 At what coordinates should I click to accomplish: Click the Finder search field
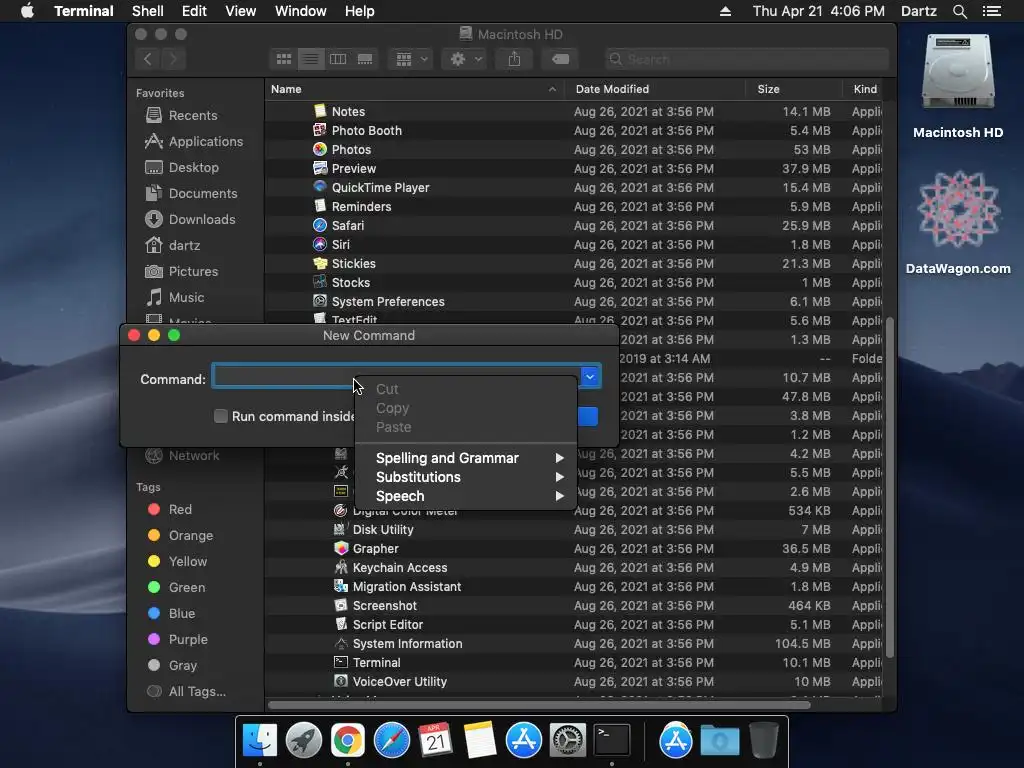click(746, 59)
